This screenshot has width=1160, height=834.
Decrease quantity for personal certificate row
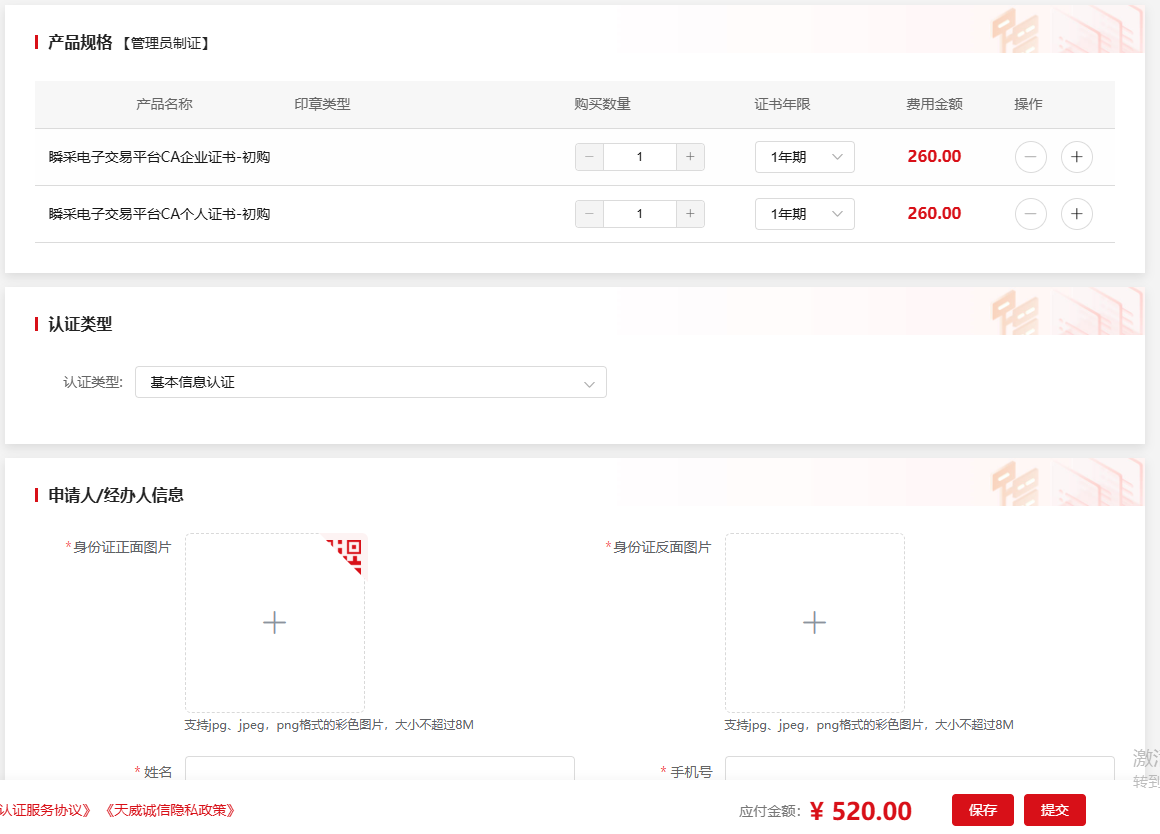tap(589, 214)
